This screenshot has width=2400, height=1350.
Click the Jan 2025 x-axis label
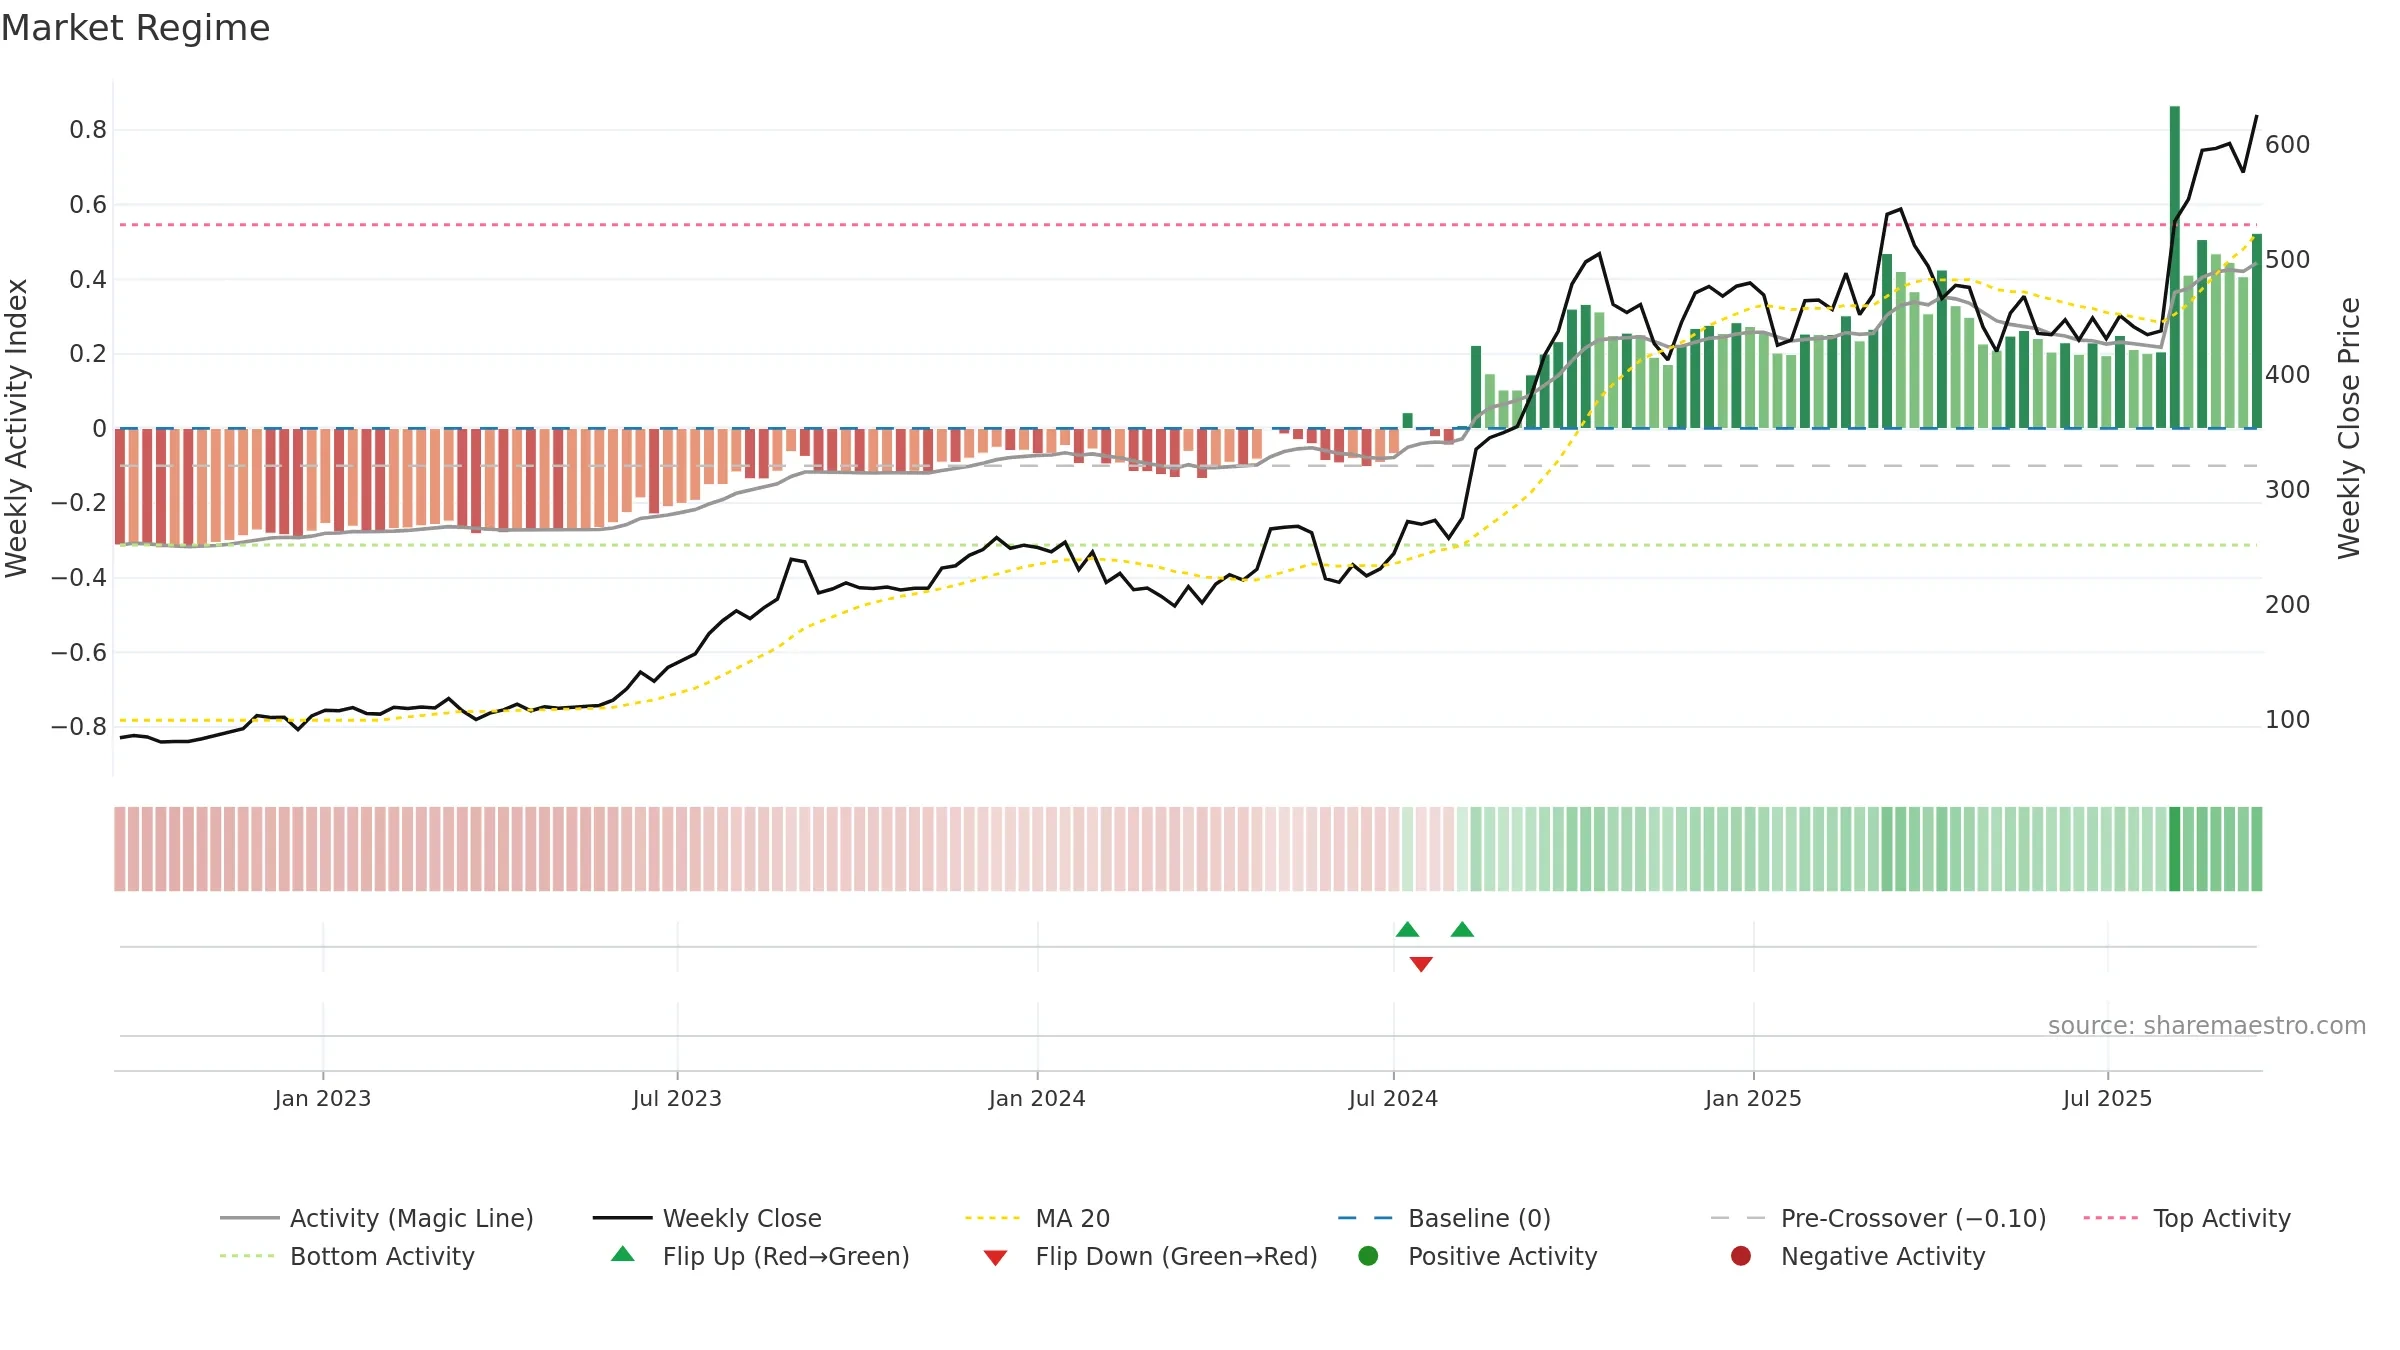click(x=1753, y=1098)
